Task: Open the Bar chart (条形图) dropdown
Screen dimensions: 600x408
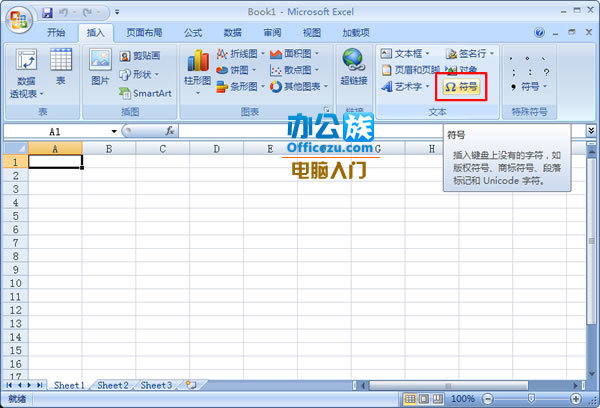Action: coord(240,86)
